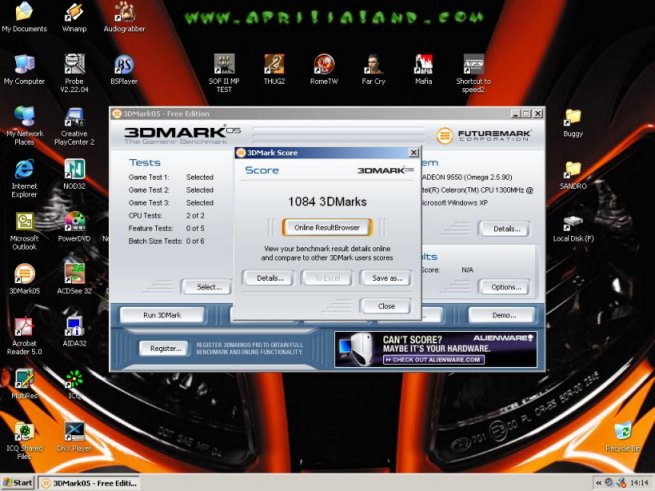
Task: Open the Recycle Bin
Action: pos(623,432)
